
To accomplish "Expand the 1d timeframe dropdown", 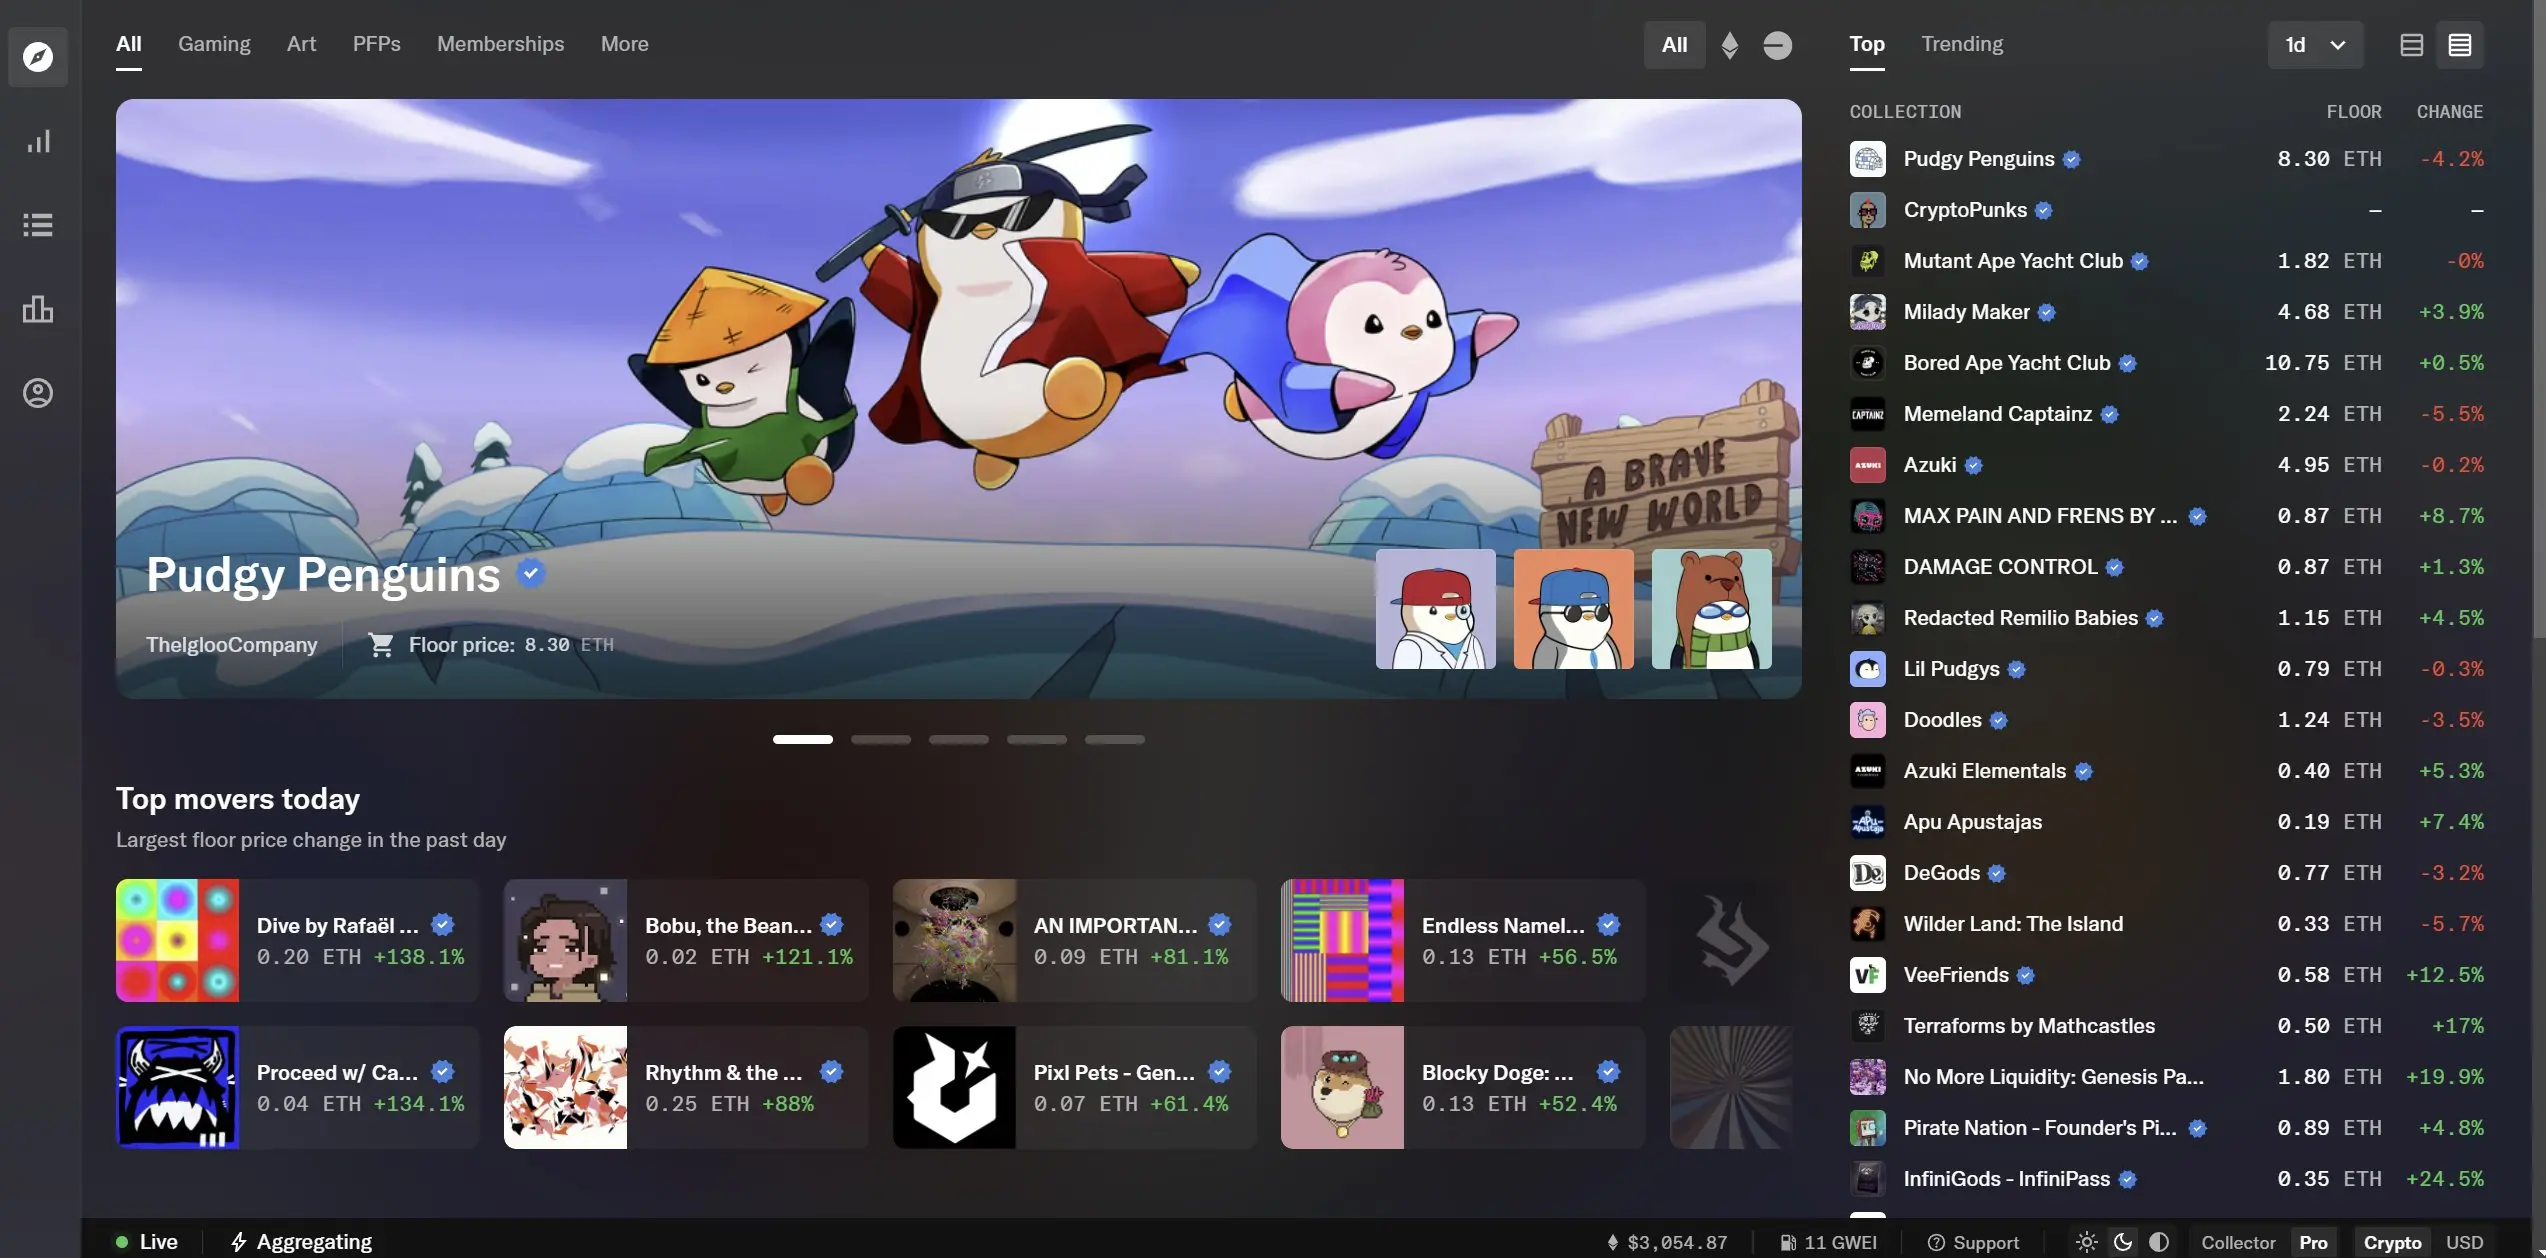I will pos(2314,44).
